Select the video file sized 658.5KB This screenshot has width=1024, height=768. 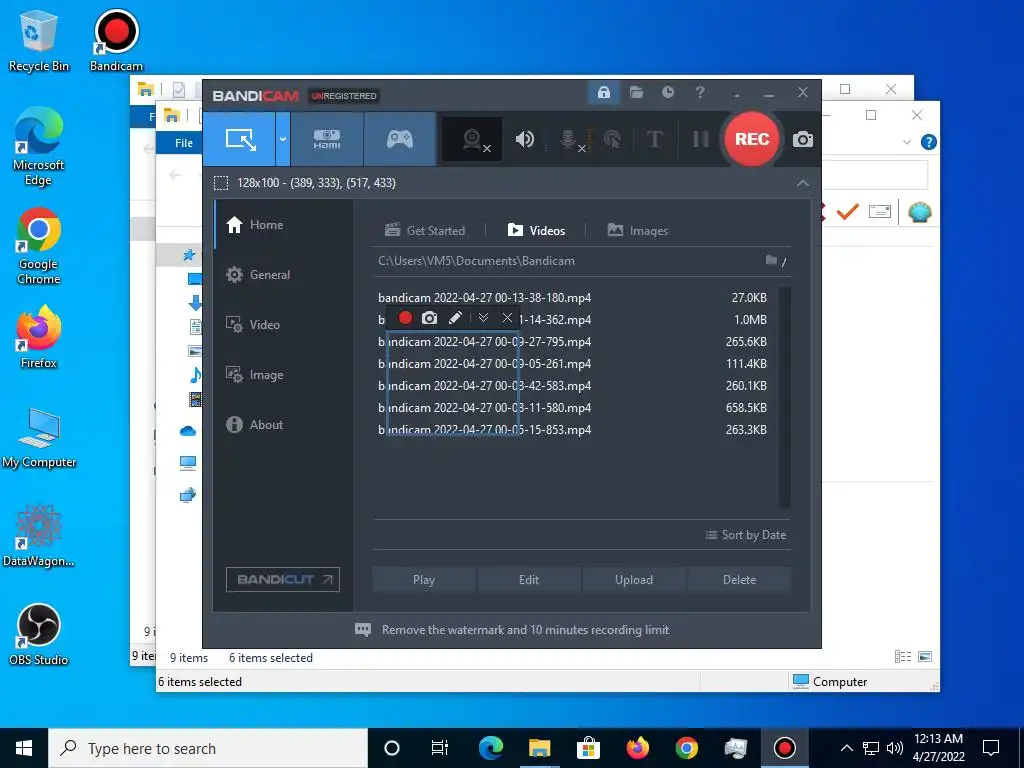(x=572, y=408)
